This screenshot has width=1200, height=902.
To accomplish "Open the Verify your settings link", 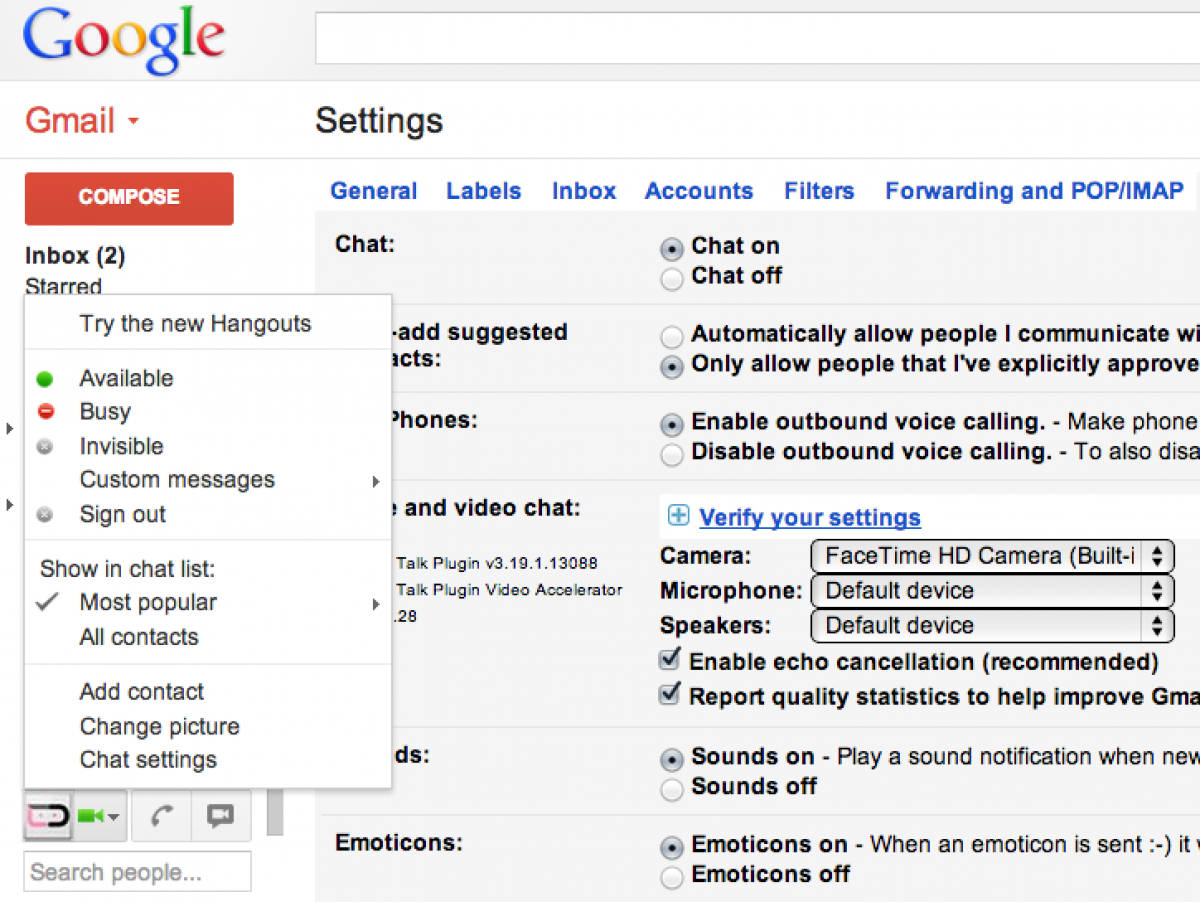I will pyautogui.click(x=809, y=517).
